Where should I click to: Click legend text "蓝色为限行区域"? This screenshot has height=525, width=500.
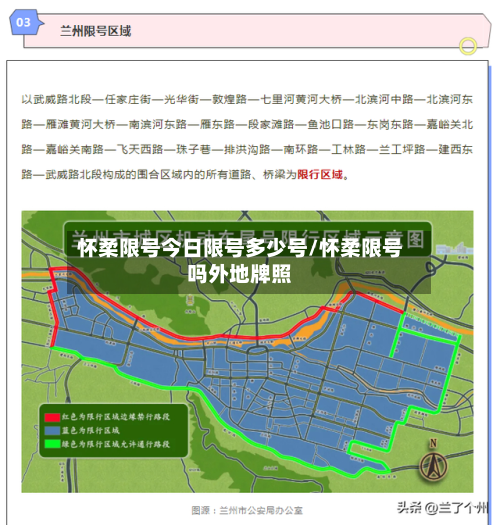(x=90, y=430)
